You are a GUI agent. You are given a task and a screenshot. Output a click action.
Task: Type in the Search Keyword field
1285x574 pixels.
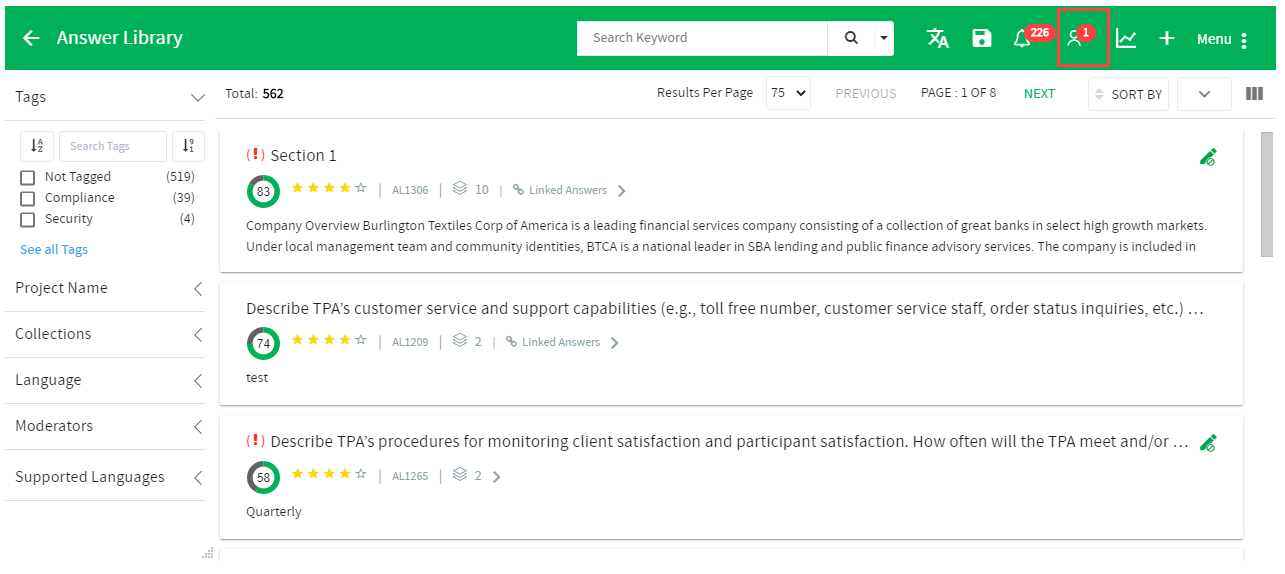tap(702, 38)
